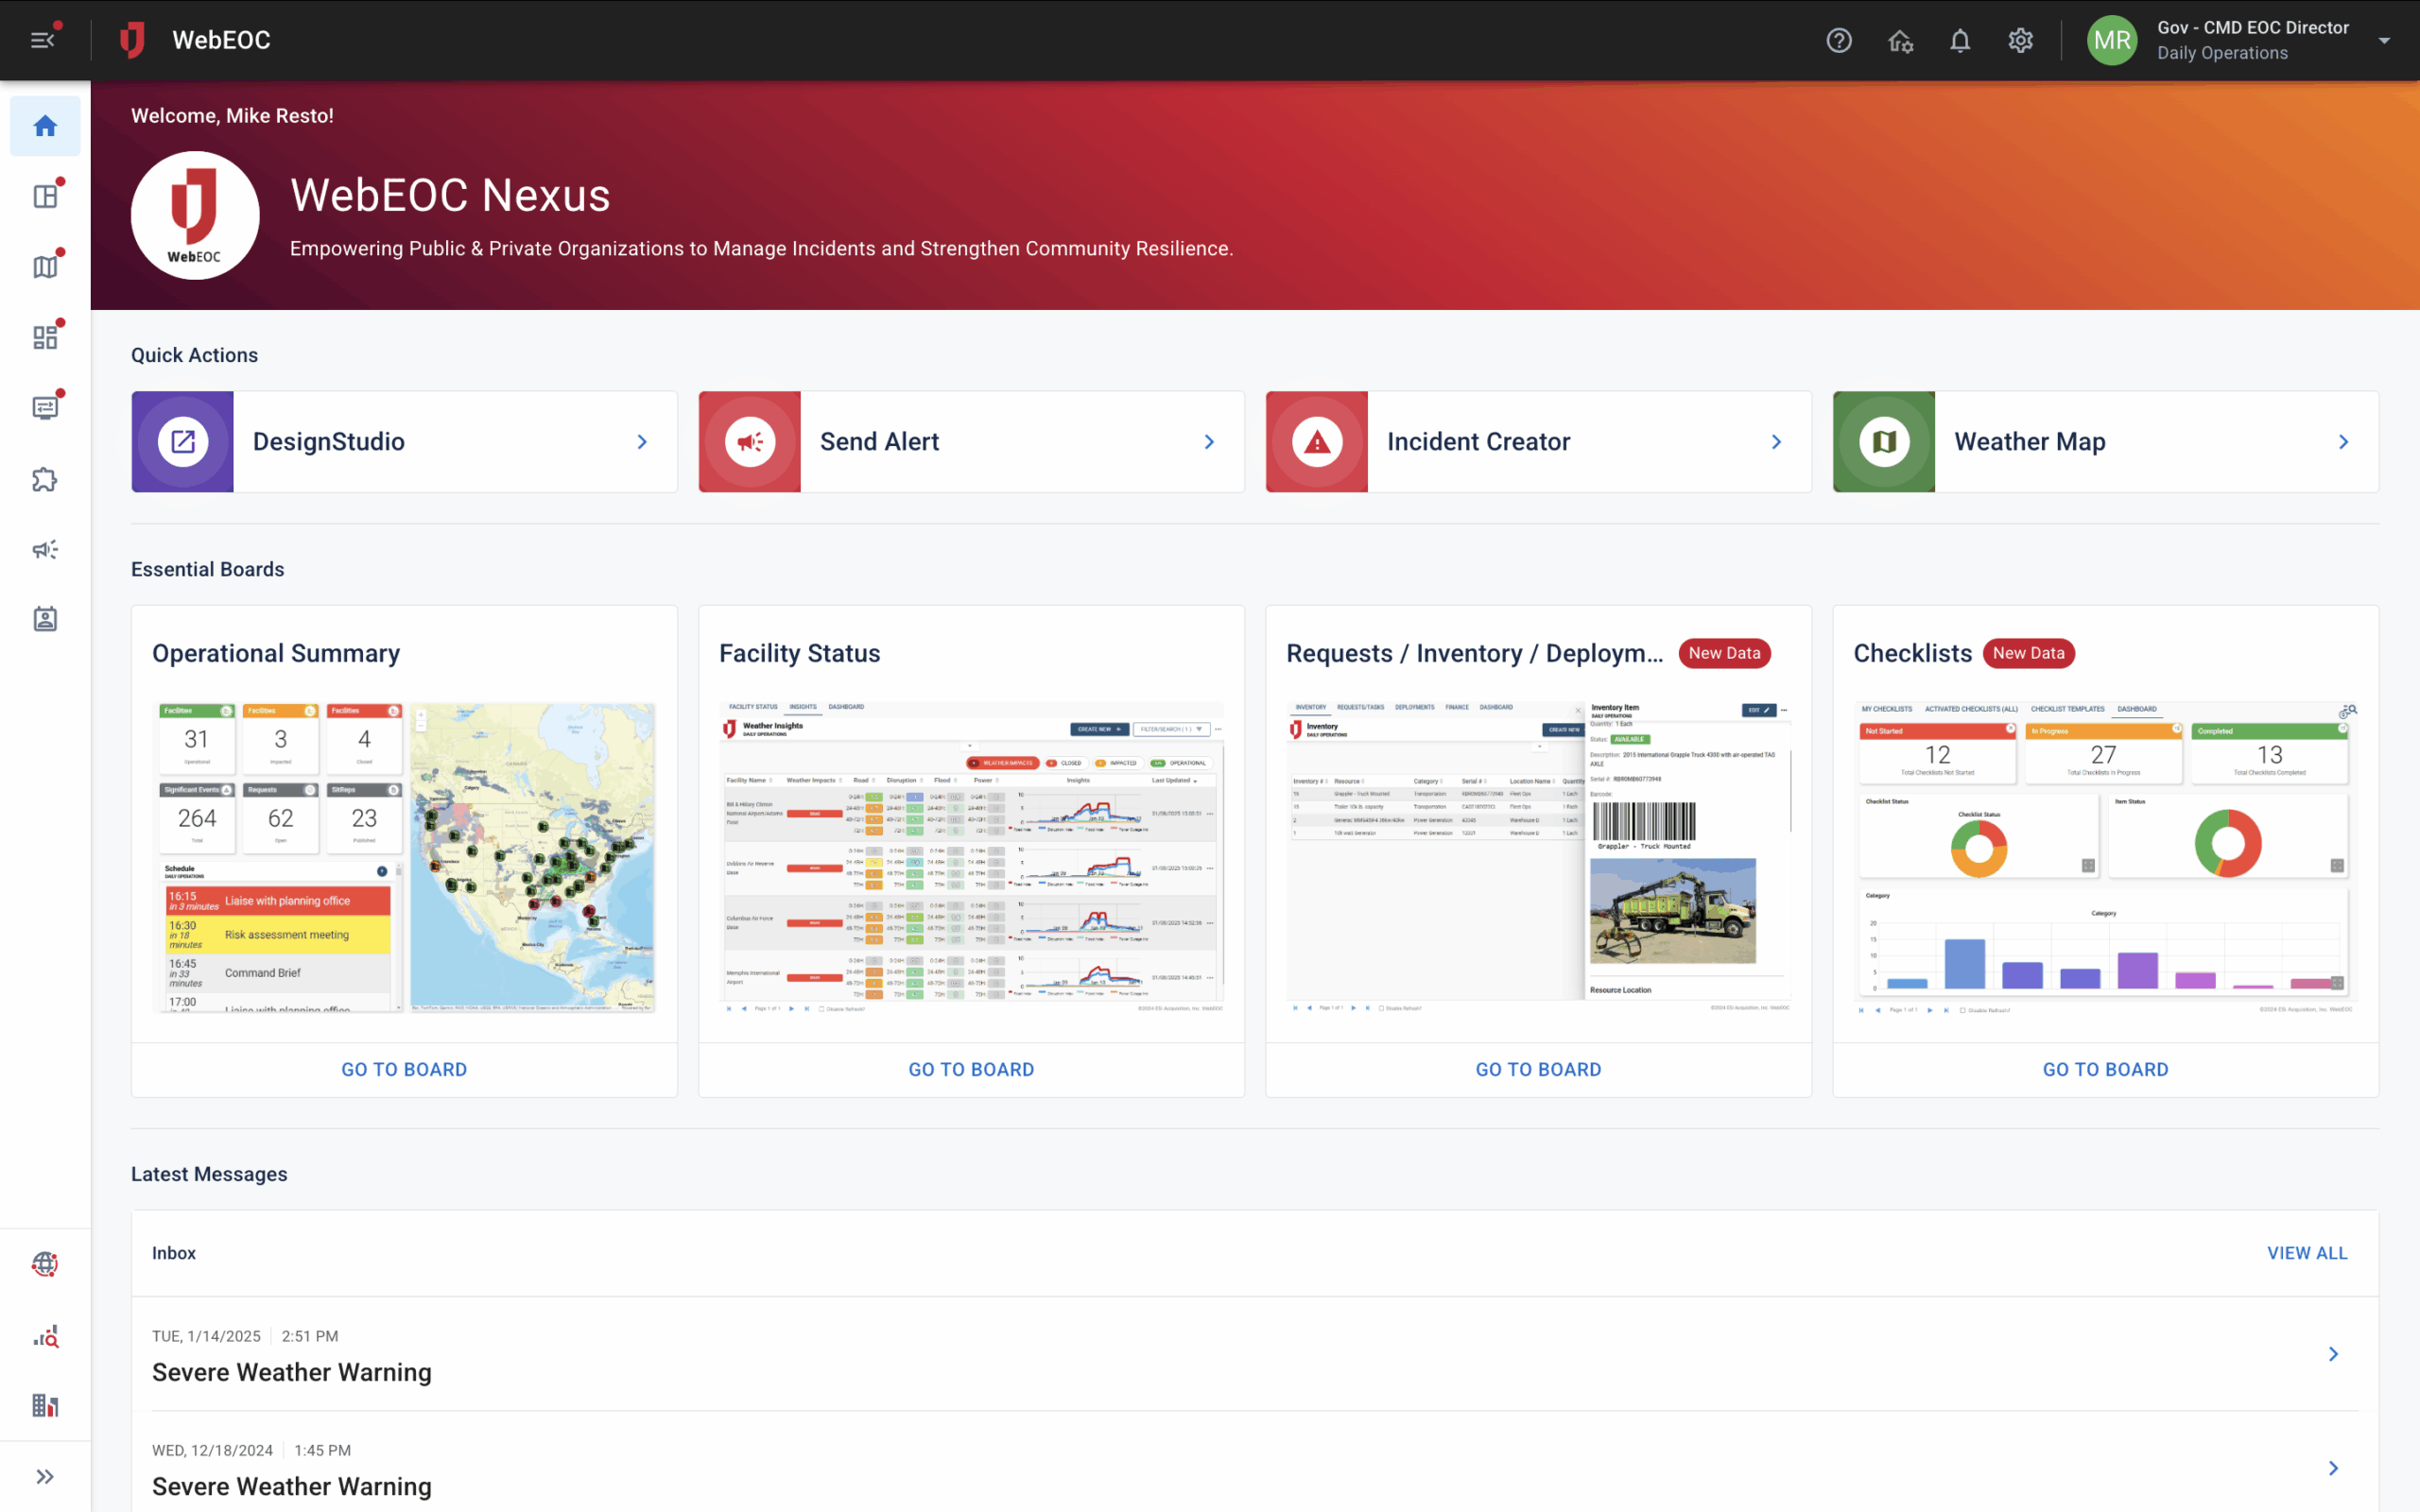
Task: Click the notifications bell icon
Action: tap(1959, 40)
